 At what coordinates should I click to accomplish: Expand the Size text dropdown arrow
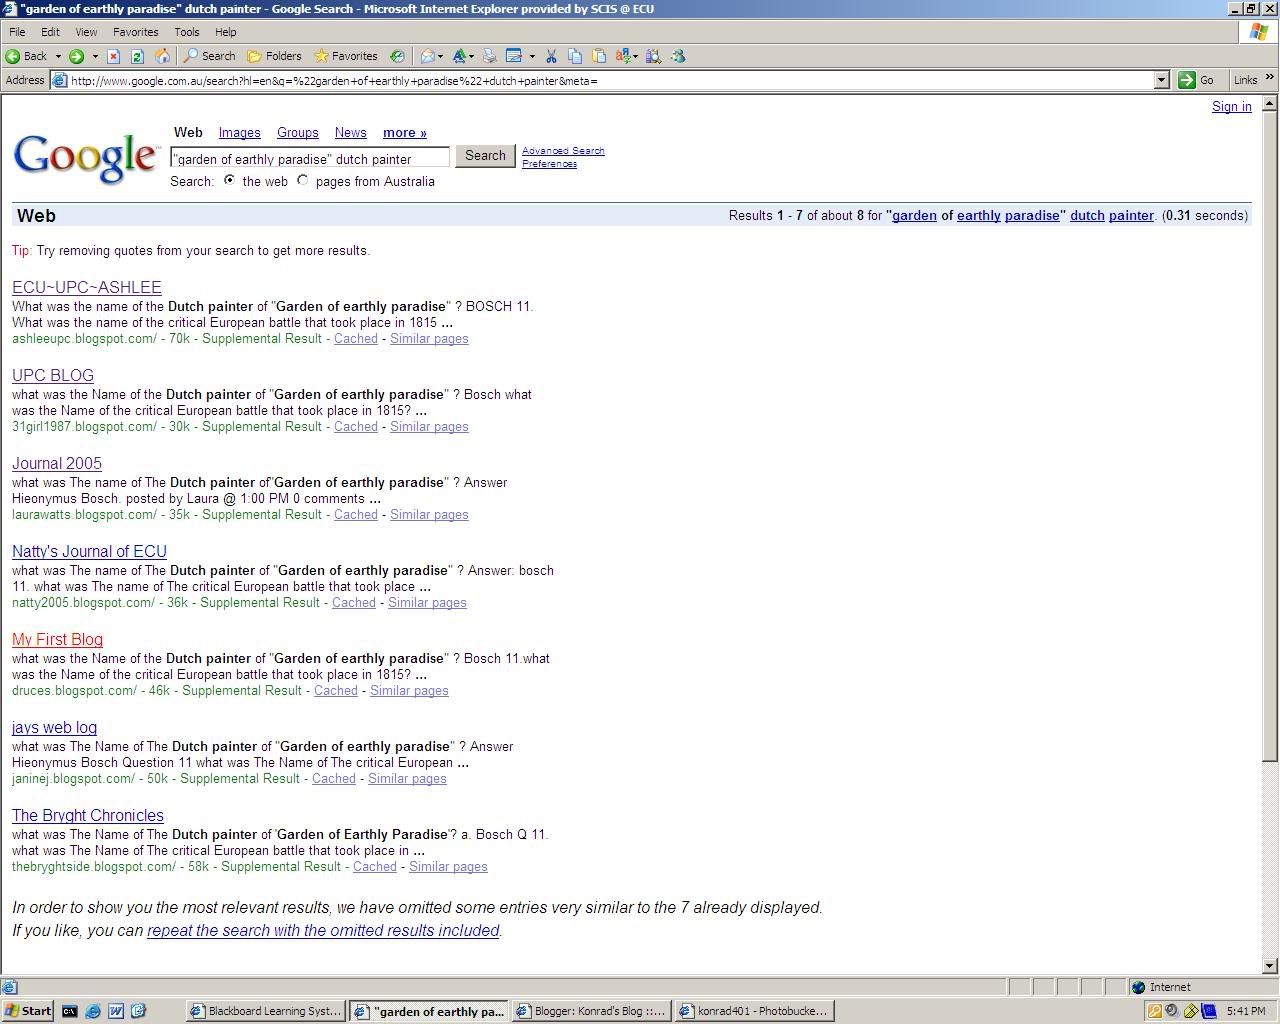point(471,56)
